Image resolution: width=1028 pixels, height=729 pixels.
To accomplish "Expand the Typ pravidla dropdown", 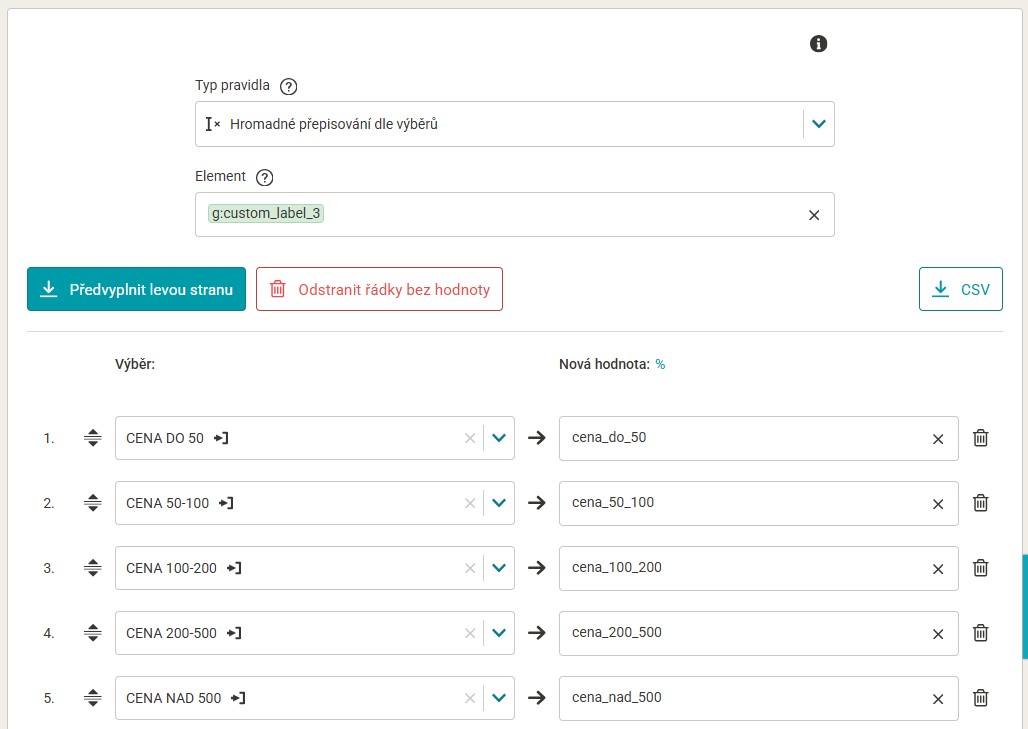I will coord(819,124).
